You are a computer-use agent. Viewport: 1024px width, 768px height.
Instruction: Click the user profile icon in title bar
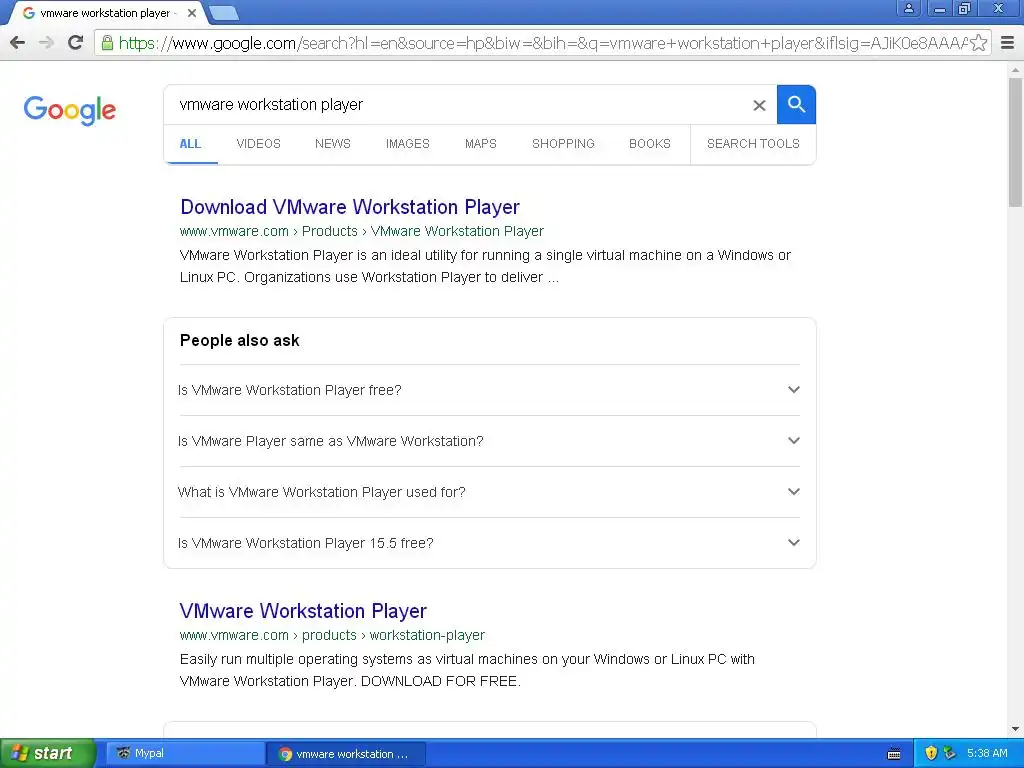(x=908, y=8)
